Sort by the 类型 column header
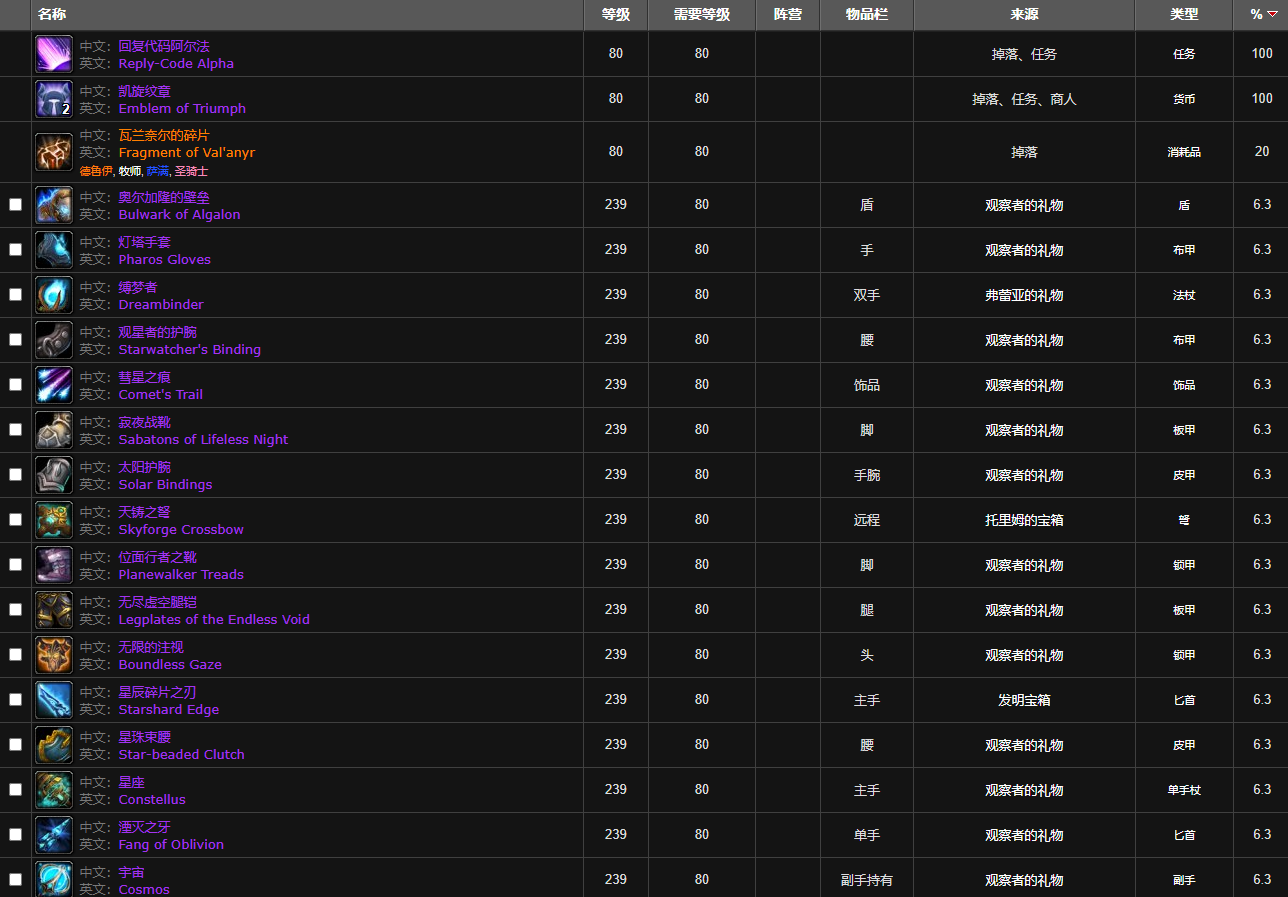1288x897 pixels. point(1184,15)
